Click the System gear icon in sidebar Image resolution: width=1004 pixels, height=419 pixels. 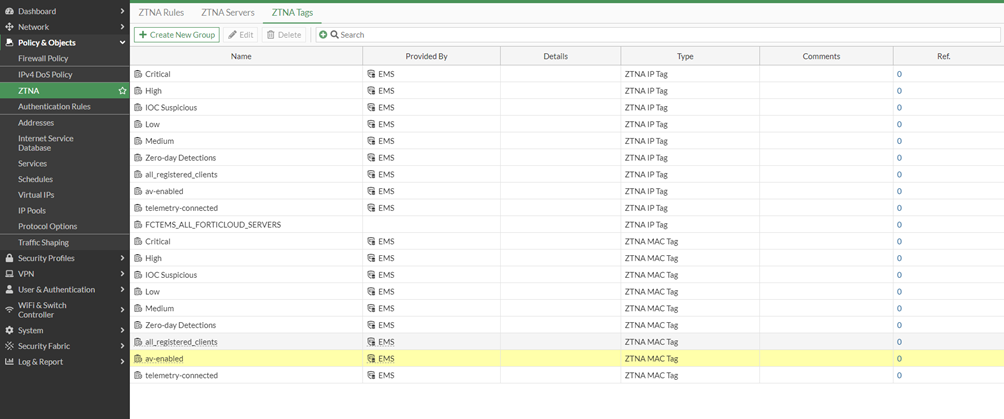tap(9, 331)
